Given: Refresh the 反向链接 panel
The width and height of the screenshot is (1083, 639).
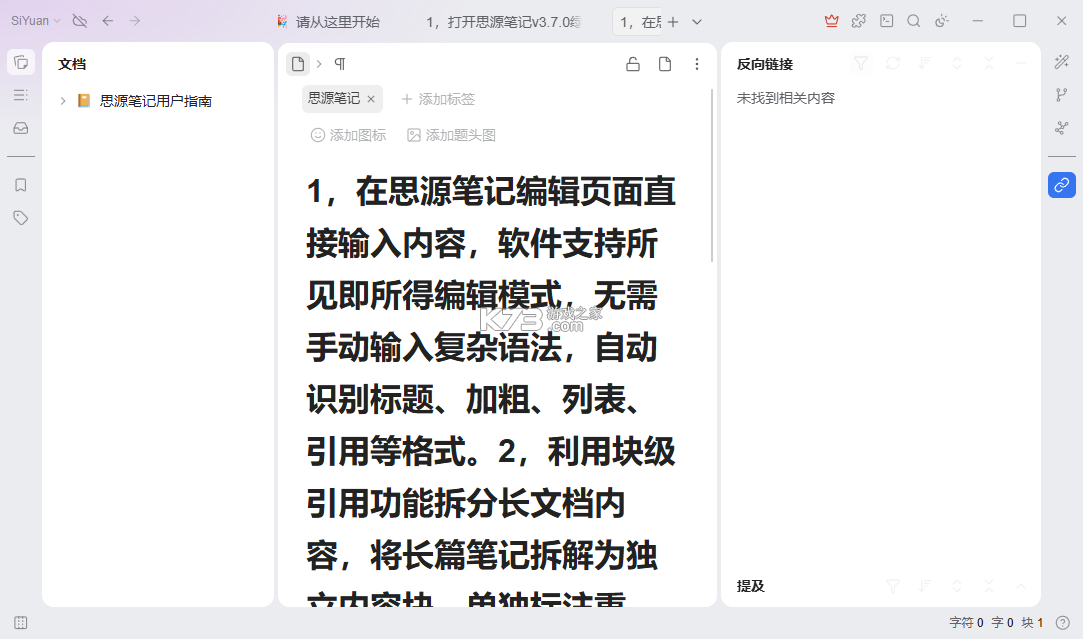Looking at the screenshot, I should pos(892,64).
